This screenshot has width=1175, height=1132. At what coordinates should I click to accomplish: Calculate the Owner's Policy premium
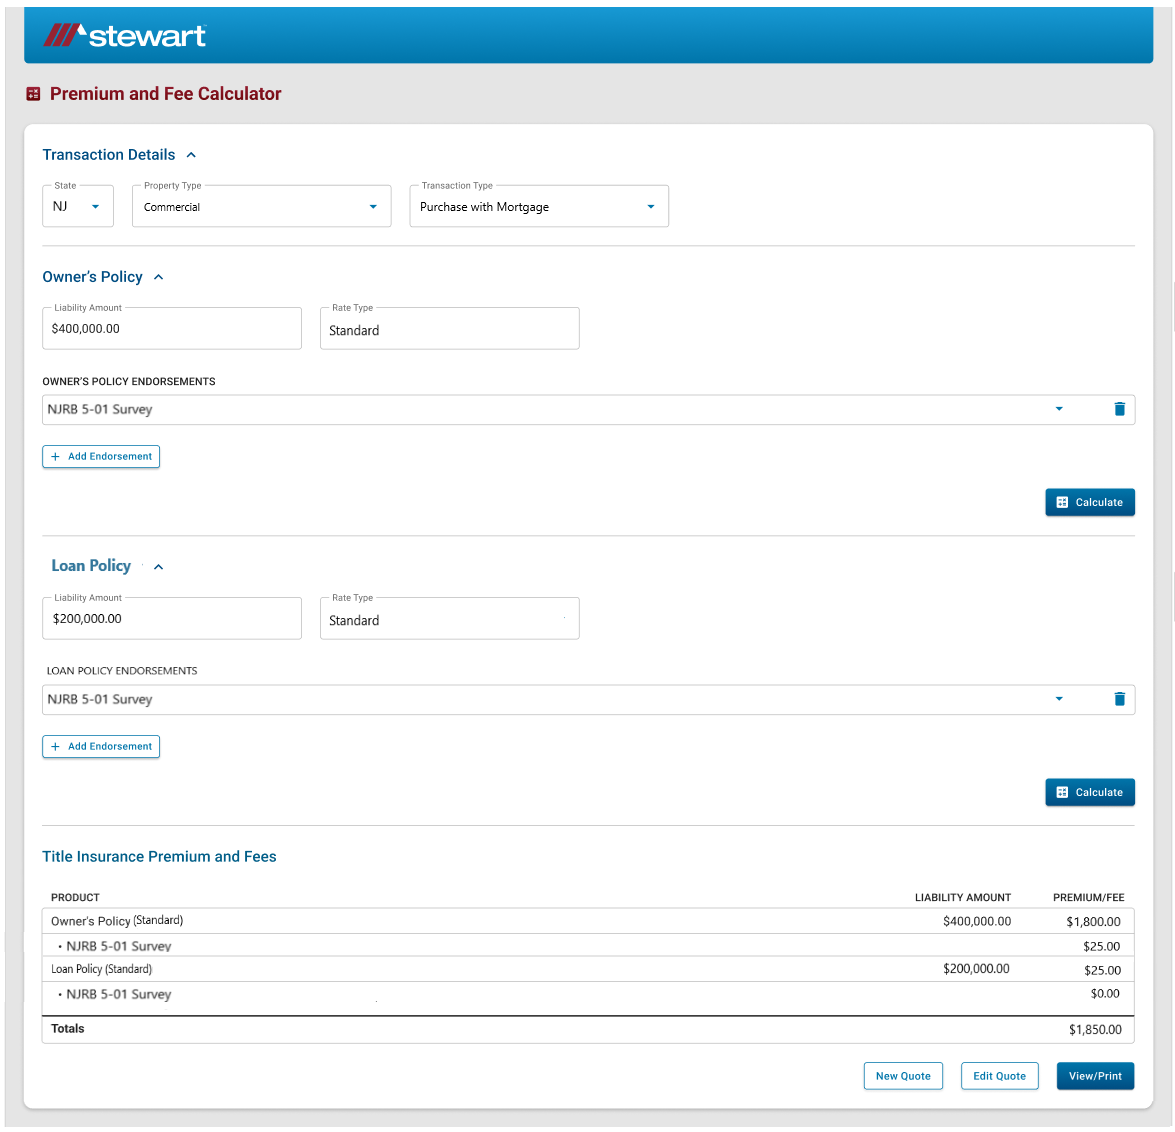(x=1090, y=502)
